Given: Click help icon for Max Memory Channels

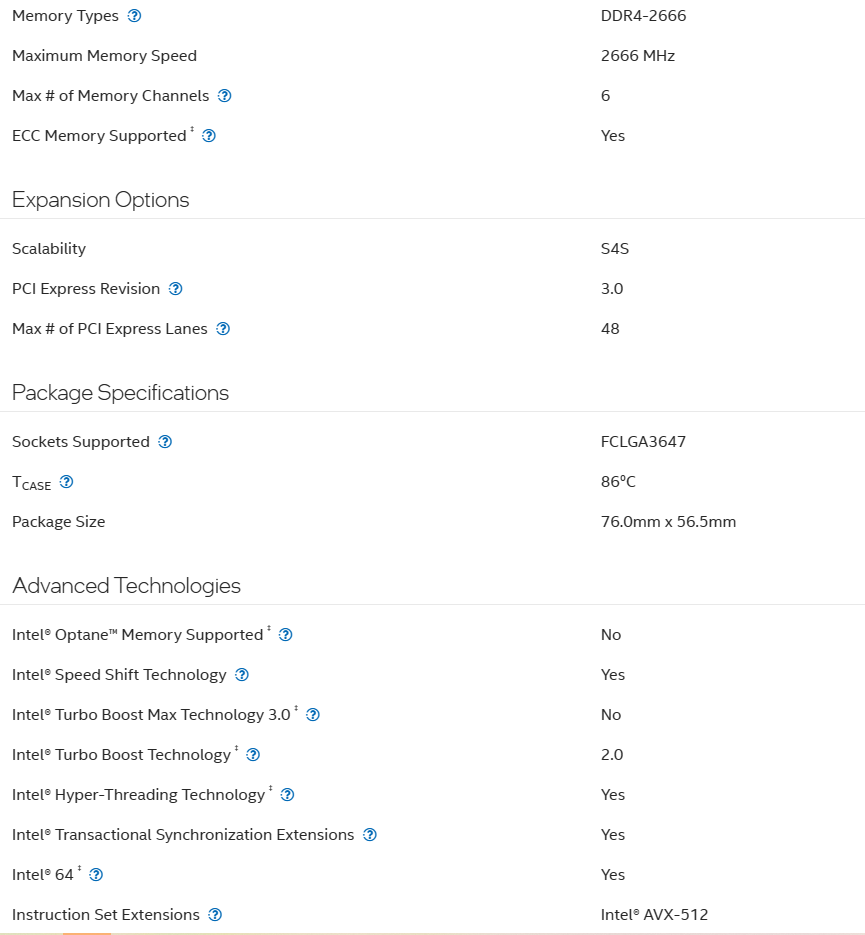Looking at the screenshot, I should pyautogui.click(x=225, y=96).
